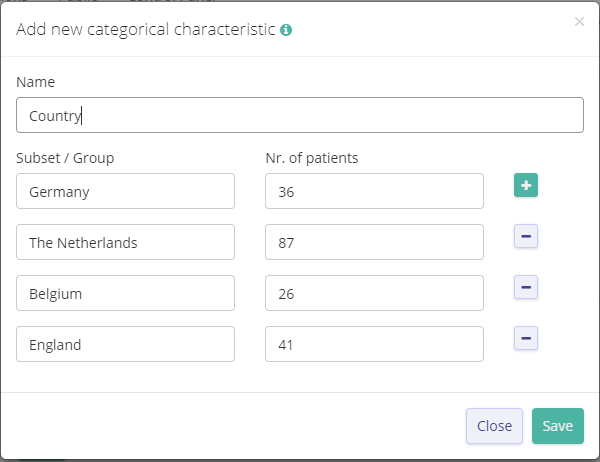Save the new categorical characteristic
Image resolution: width=600 pixels, height=462 pixels.
(557, 426)
